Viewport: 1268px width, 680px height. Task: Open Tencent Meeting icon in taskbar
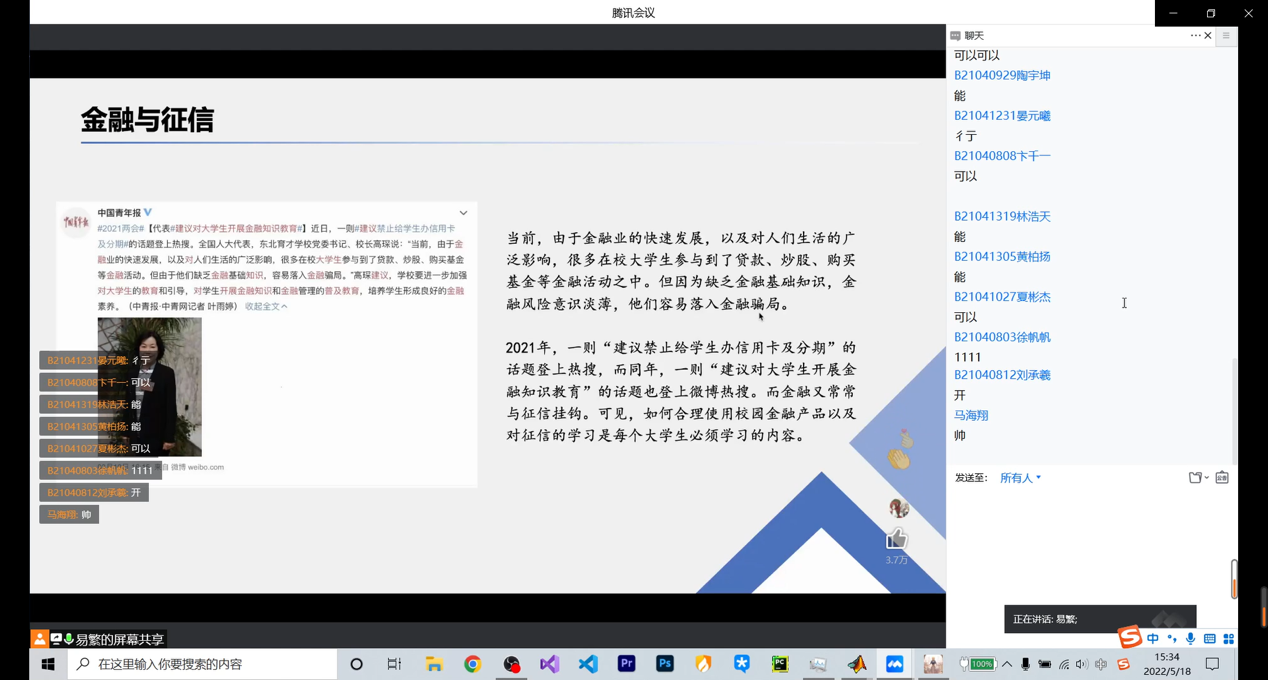895,664
